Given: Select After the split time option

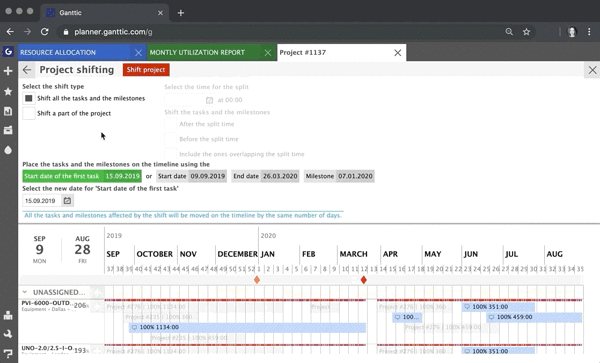Looking at the screenshot, I should tap(171, 124).
